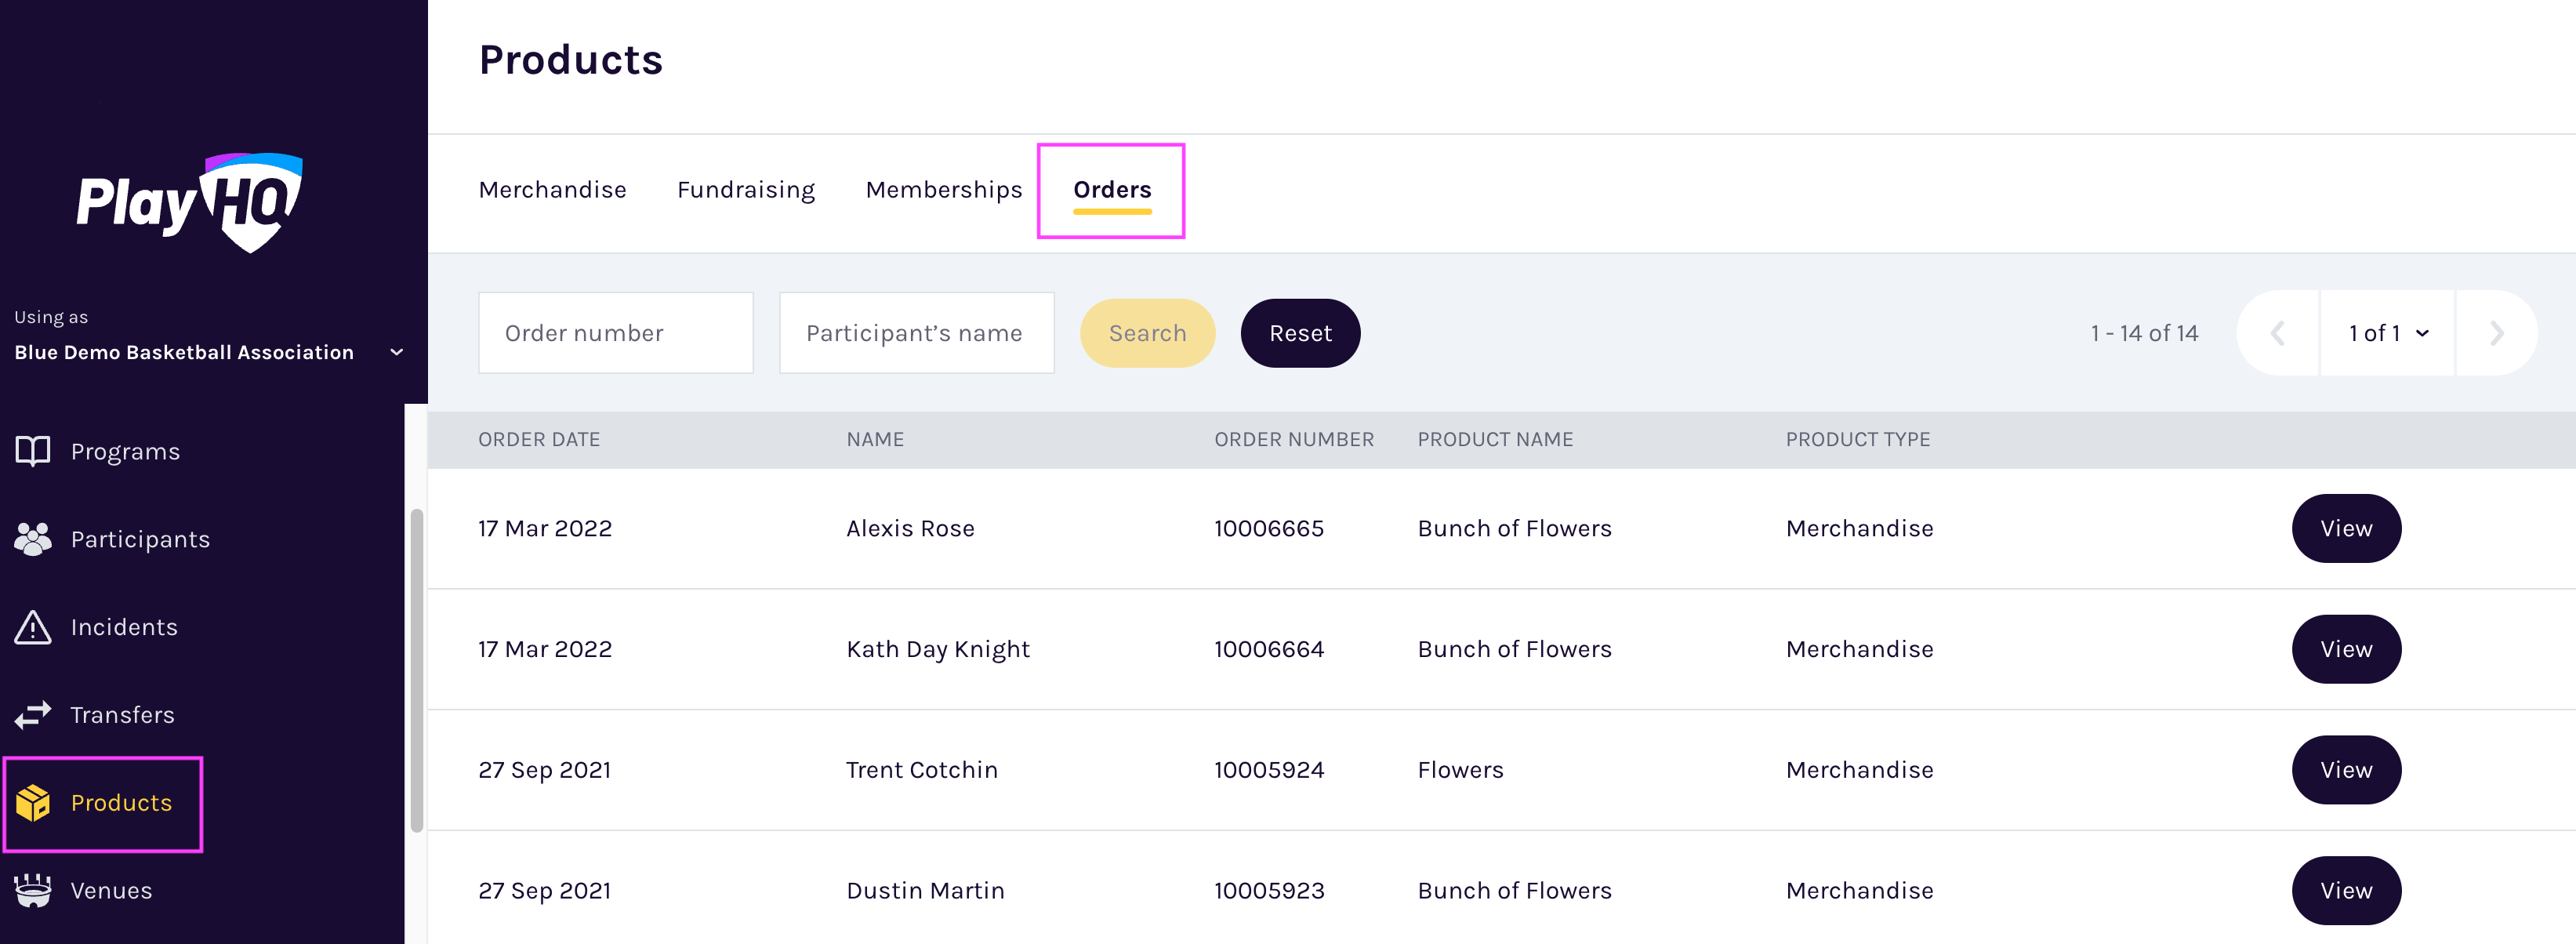Image resolution: width=2576 pixels, height=944 pixels.
Task: Click the next page arrow
Action: [2498, 333]
